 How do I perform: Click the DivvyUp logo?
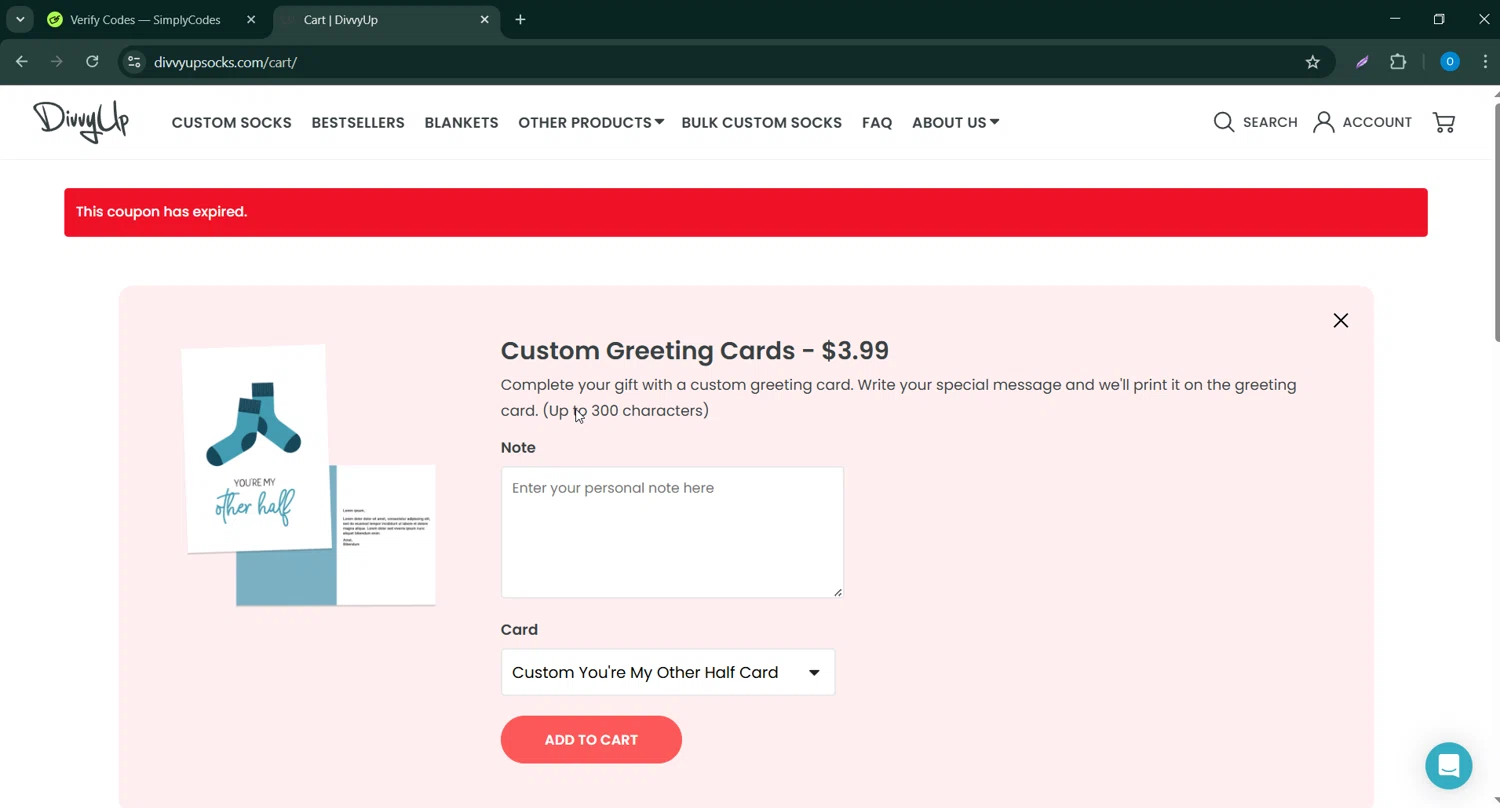pos(81,121)
